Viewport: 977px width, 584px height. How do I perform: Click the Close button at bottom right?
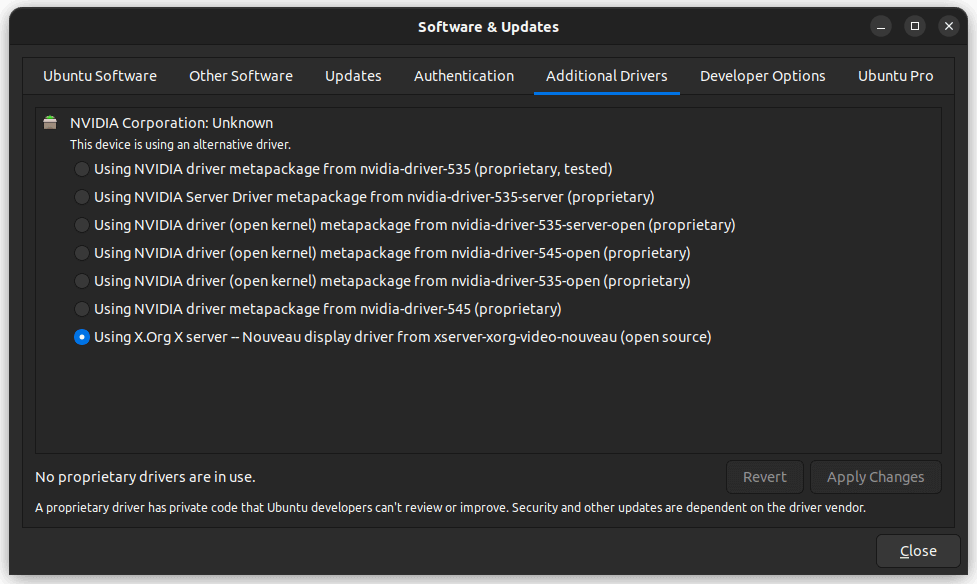point(918,551)
